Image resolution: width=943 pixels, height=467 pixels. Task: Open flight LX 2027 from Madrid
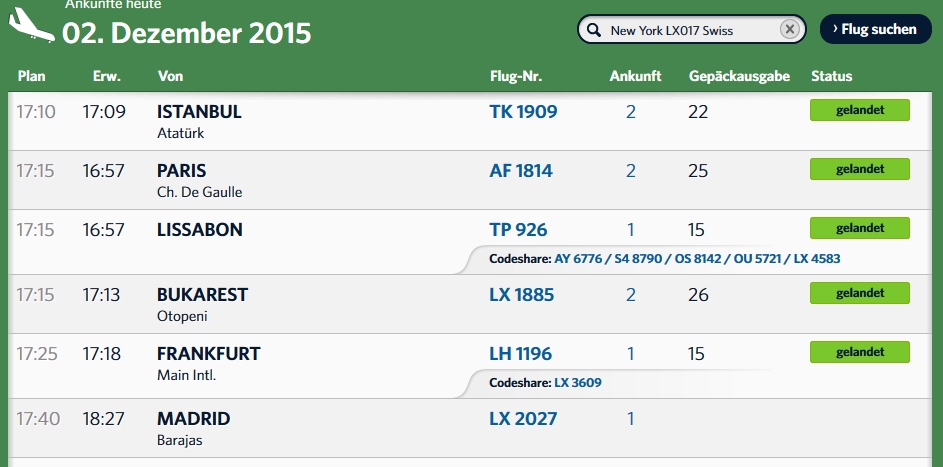pyautogui.click(x=522, y=419)
